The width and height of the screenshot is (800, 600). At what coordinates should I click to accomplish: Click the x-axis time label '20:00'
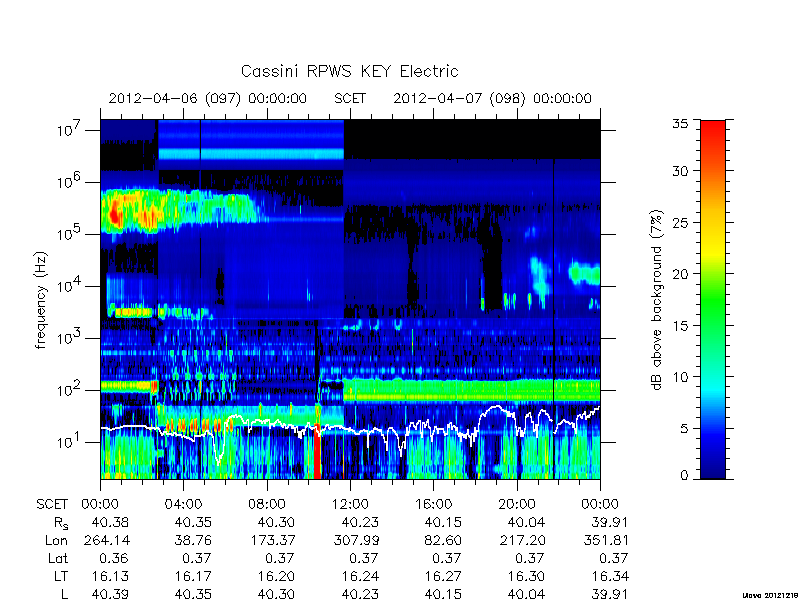click(x=517, y=504)
